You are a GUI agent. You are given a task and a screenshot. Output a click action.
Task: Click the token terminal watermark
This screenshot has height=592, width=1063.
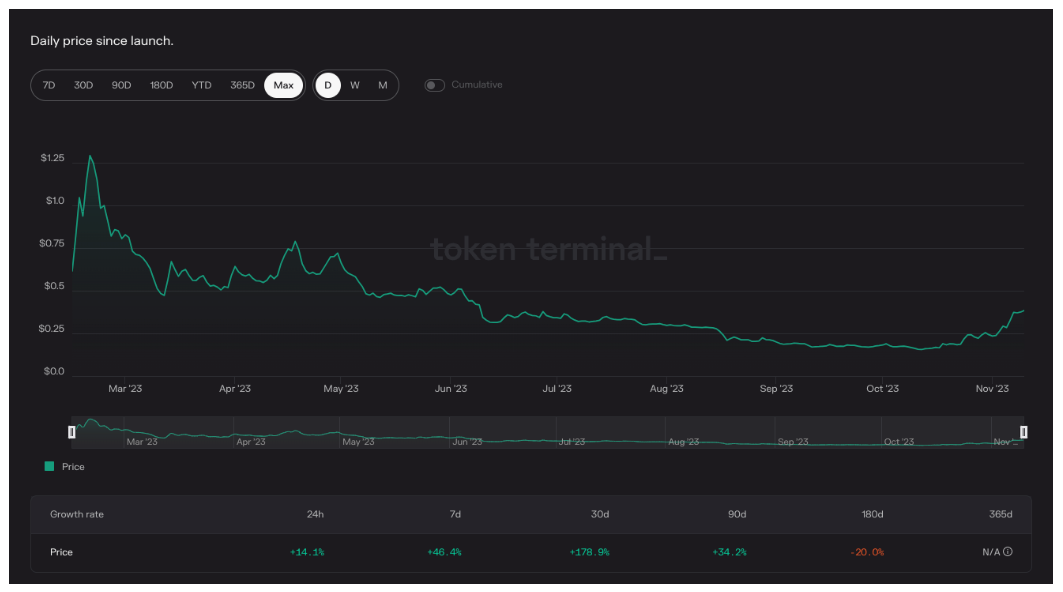(x=548, y=249)
